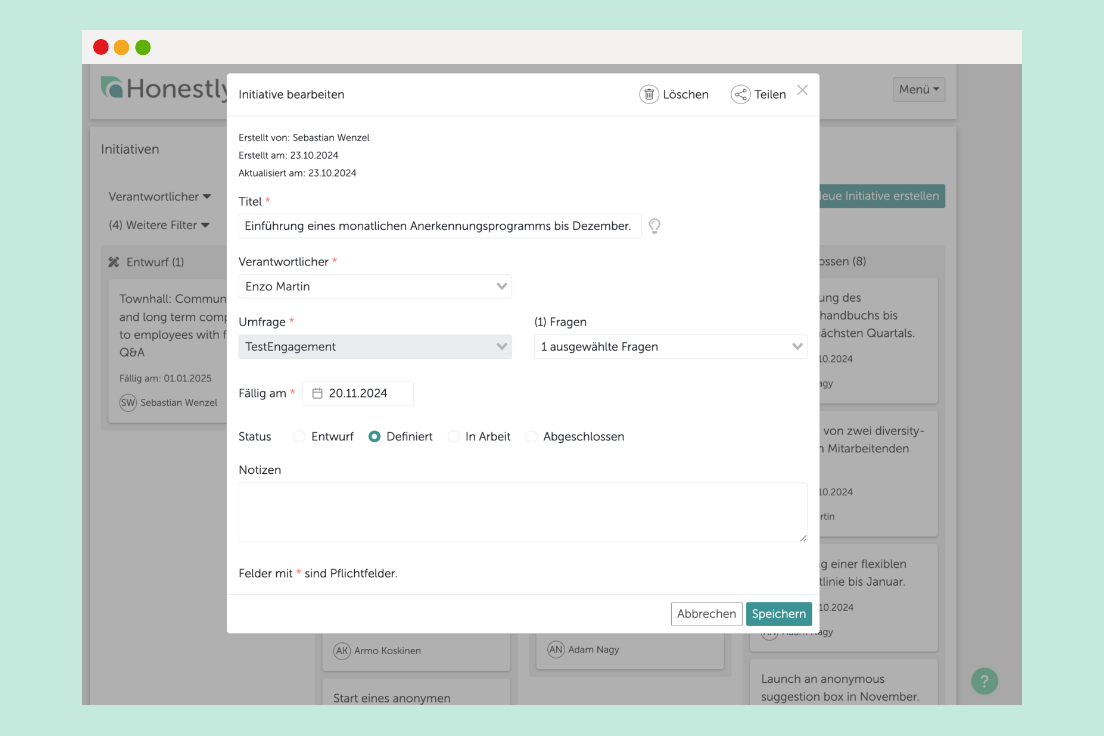This screenshot has width=1104, height=736.
Task: Click the Fällig am date field 20.11.2024
Action: tap(358, 393)
